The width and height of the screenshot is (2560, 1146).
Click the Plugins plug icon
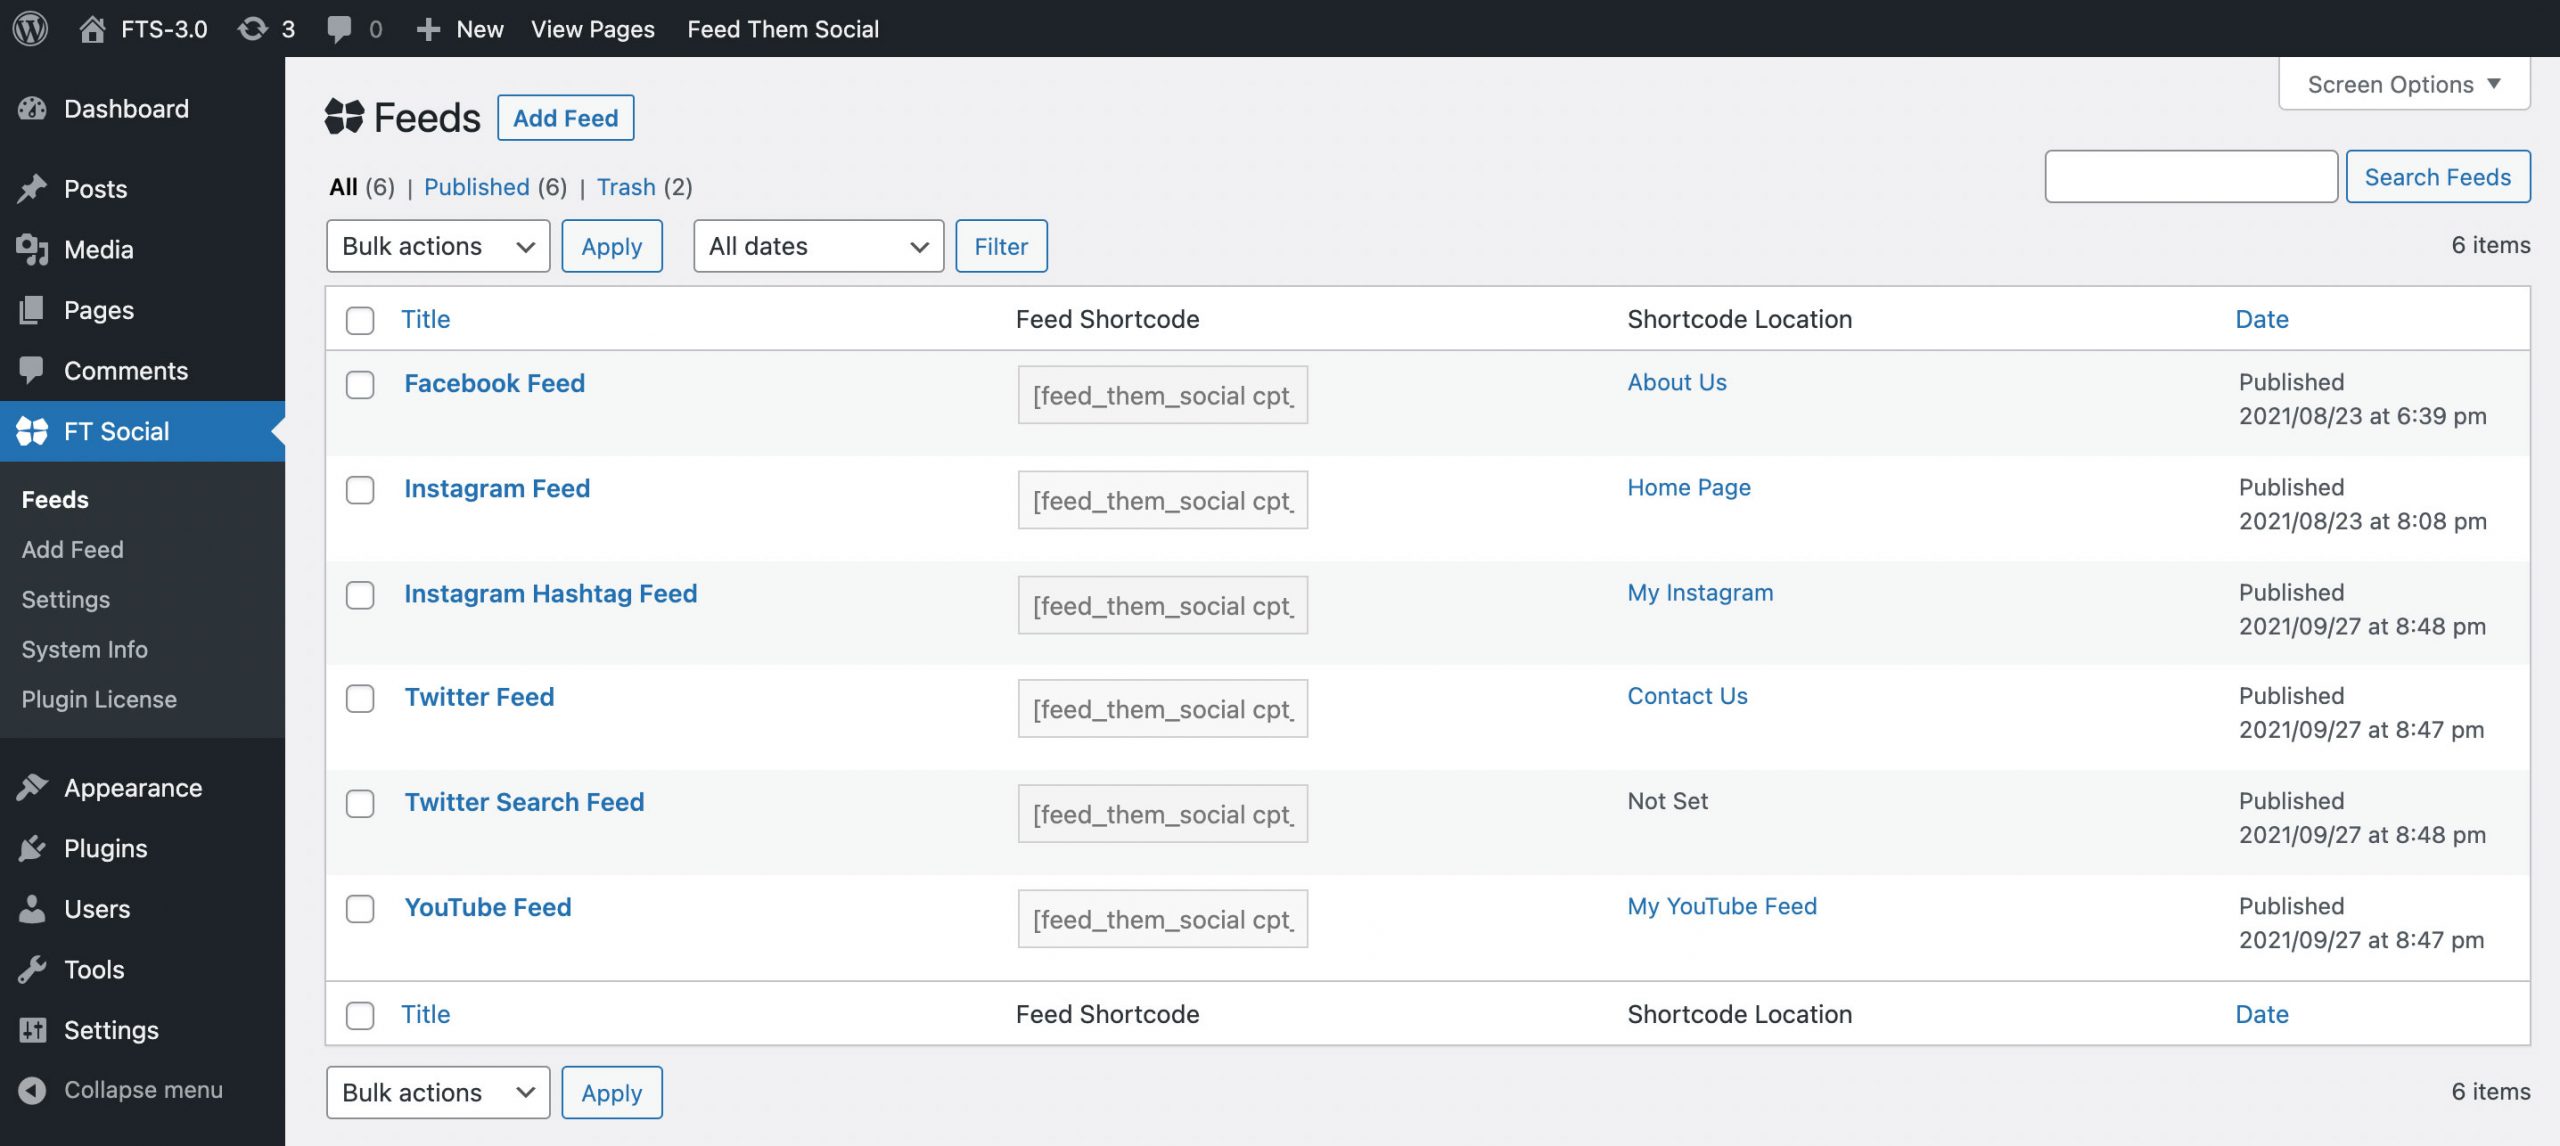pos(32,848)
